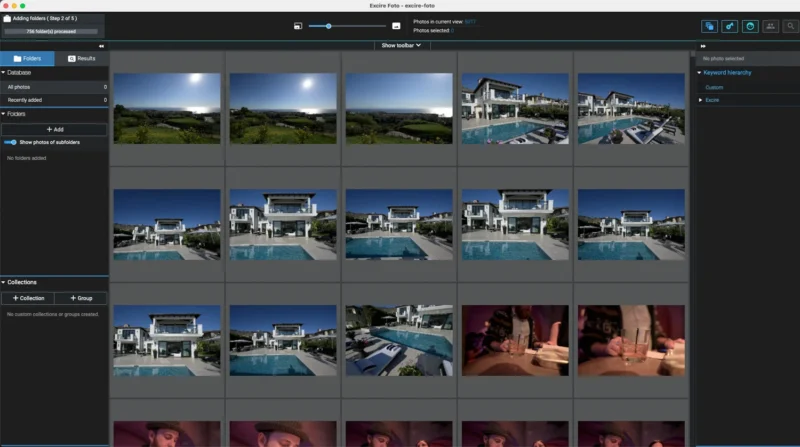Viewport: 800px width, 447px height.
Task: Click the add Group button
Action: click(81, 298)
